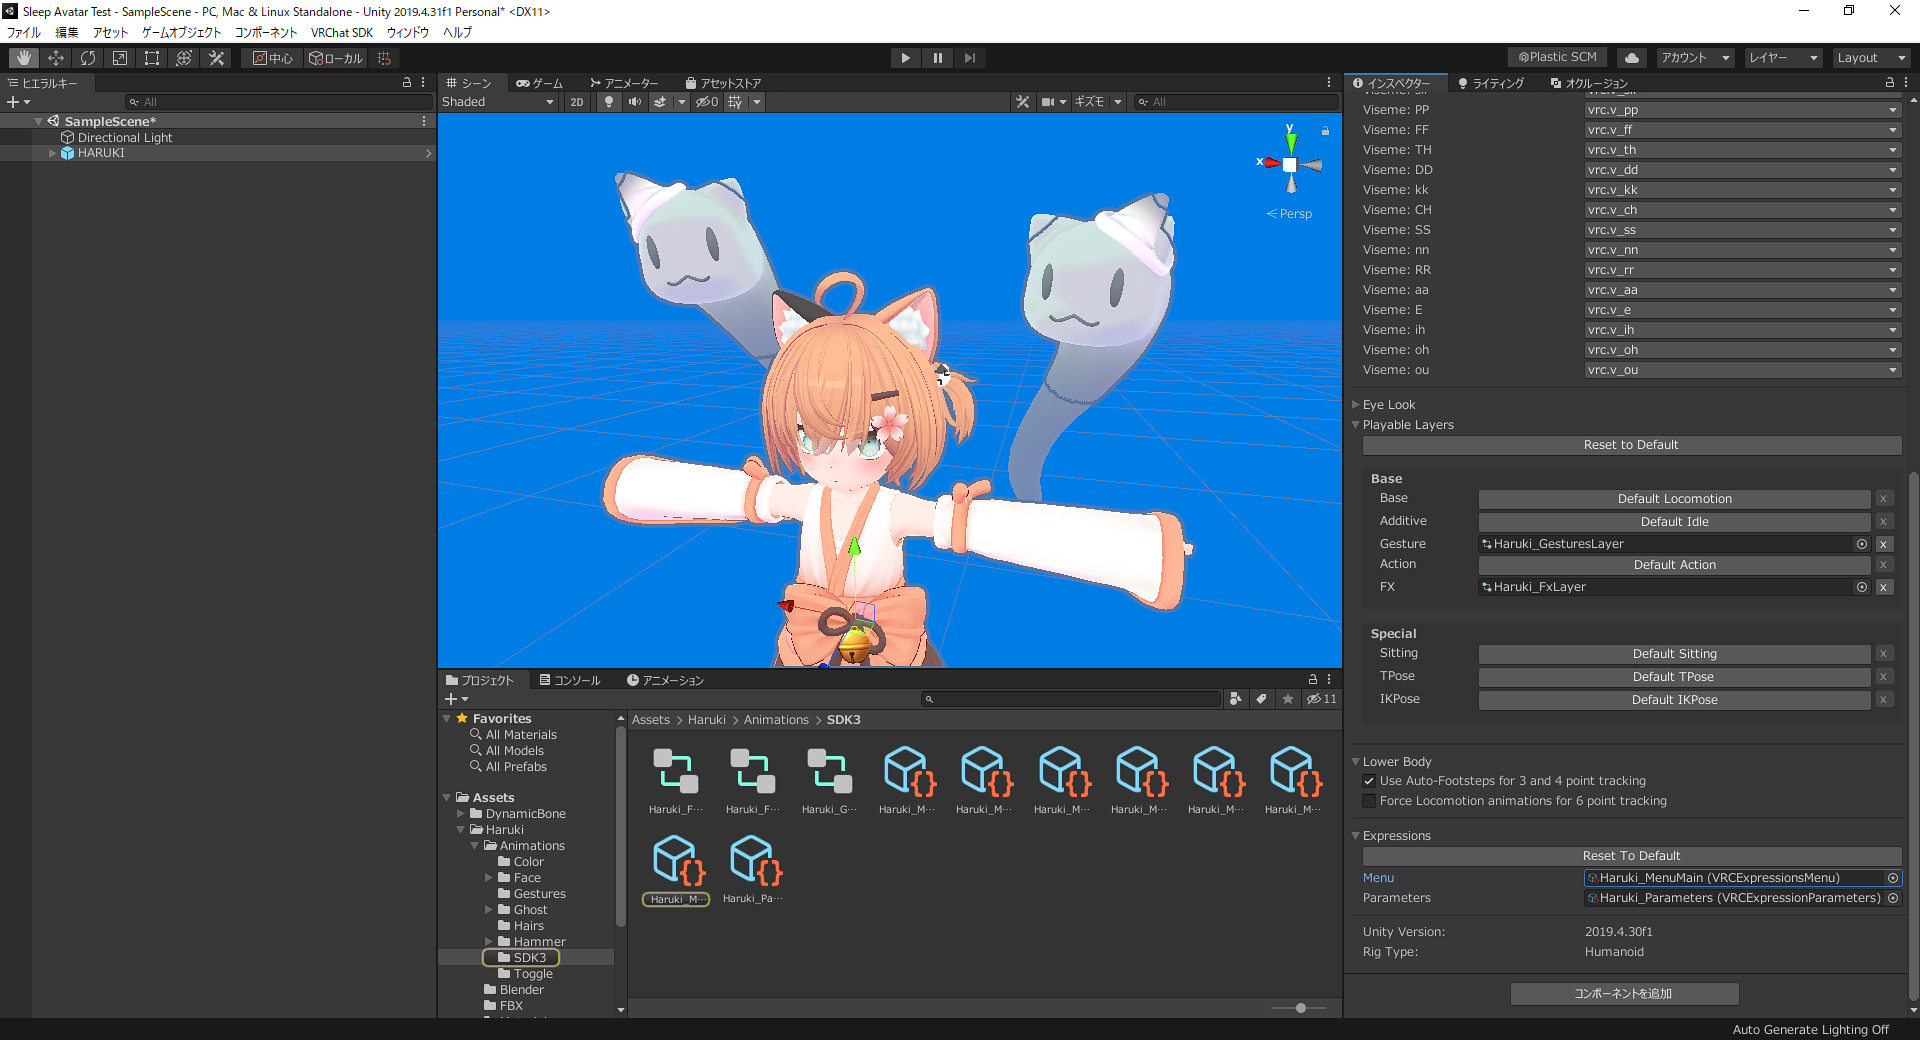The width and height of the screenshot is (1920, 1040).
Task: Select the Rotate tool
Action: [x=88, y=57]
